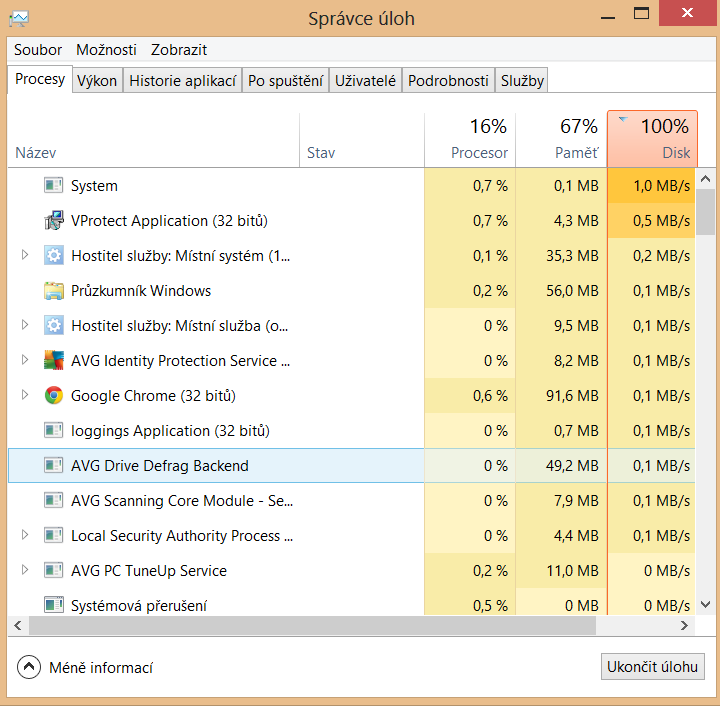Expand Local Security Authority Process row
720x706 pixels.
[x=25, y=535]
